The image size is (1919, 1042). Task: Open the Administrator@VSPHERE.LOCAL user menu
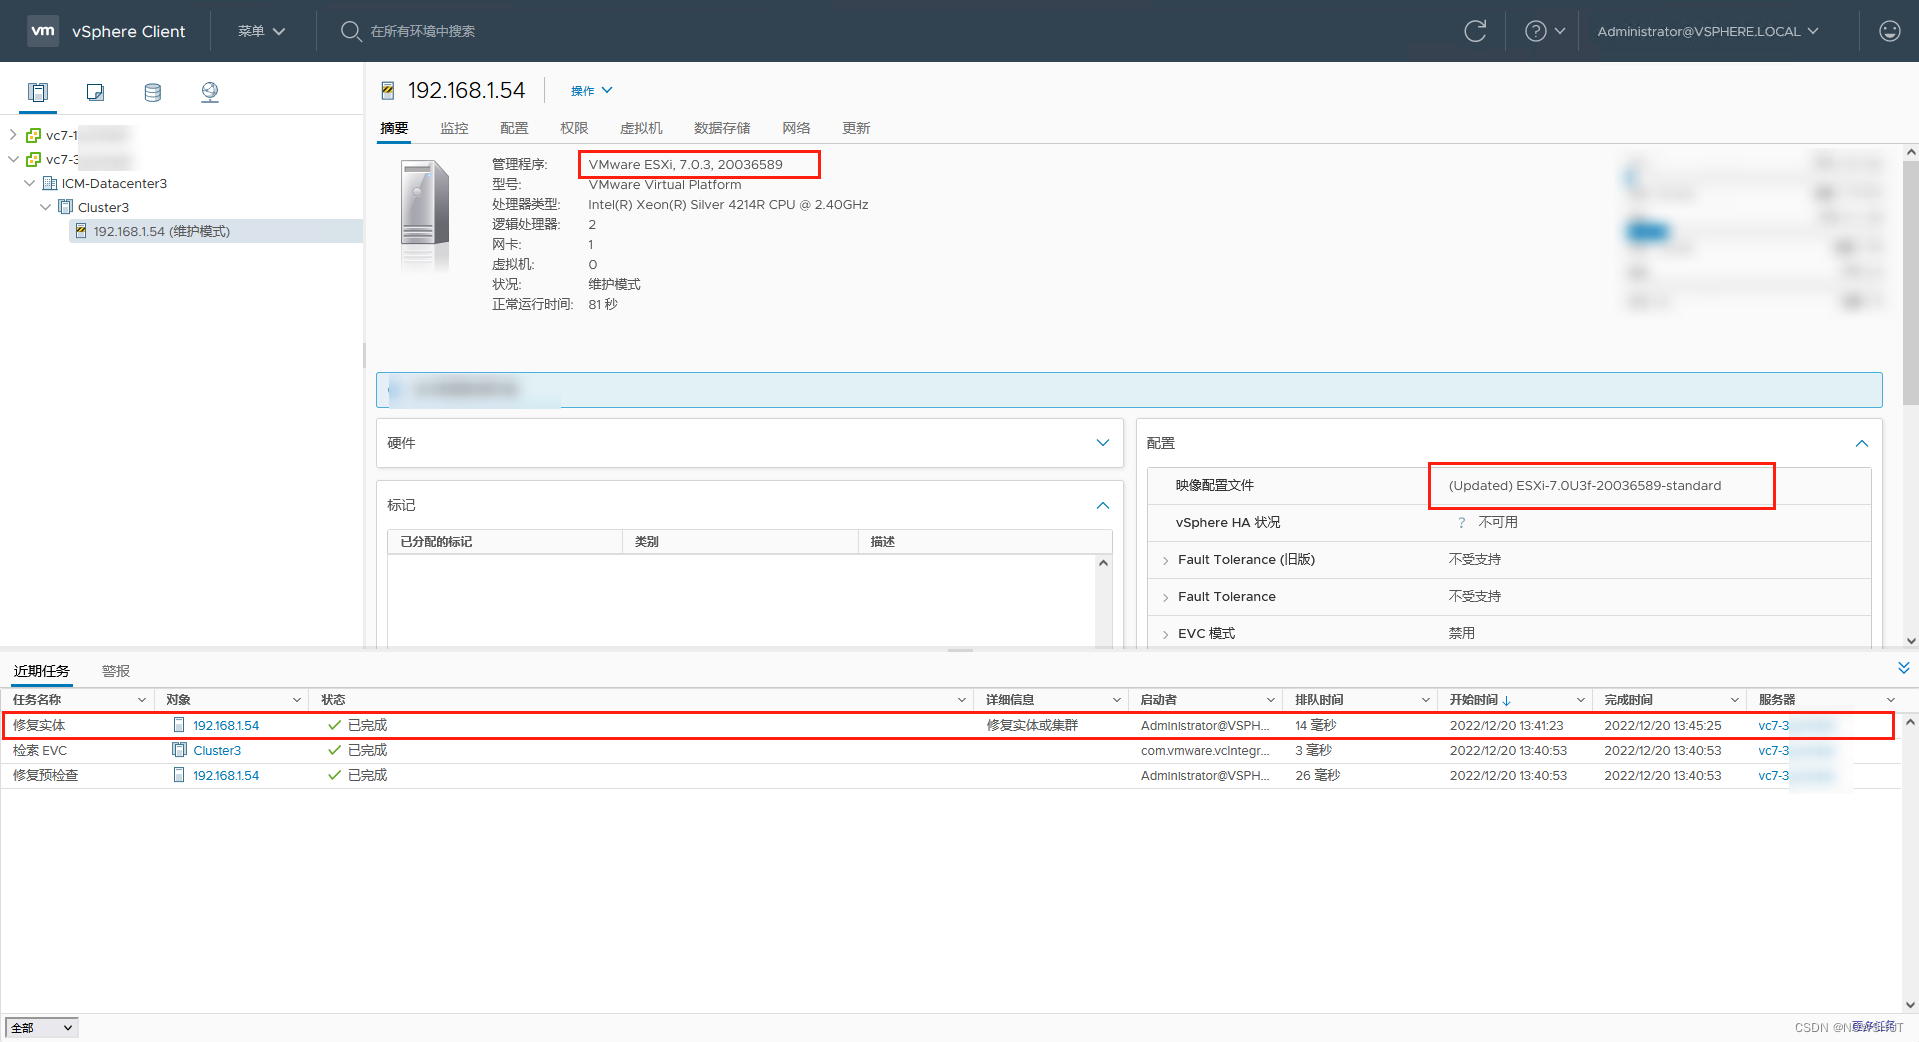[x=1708, y=31]
